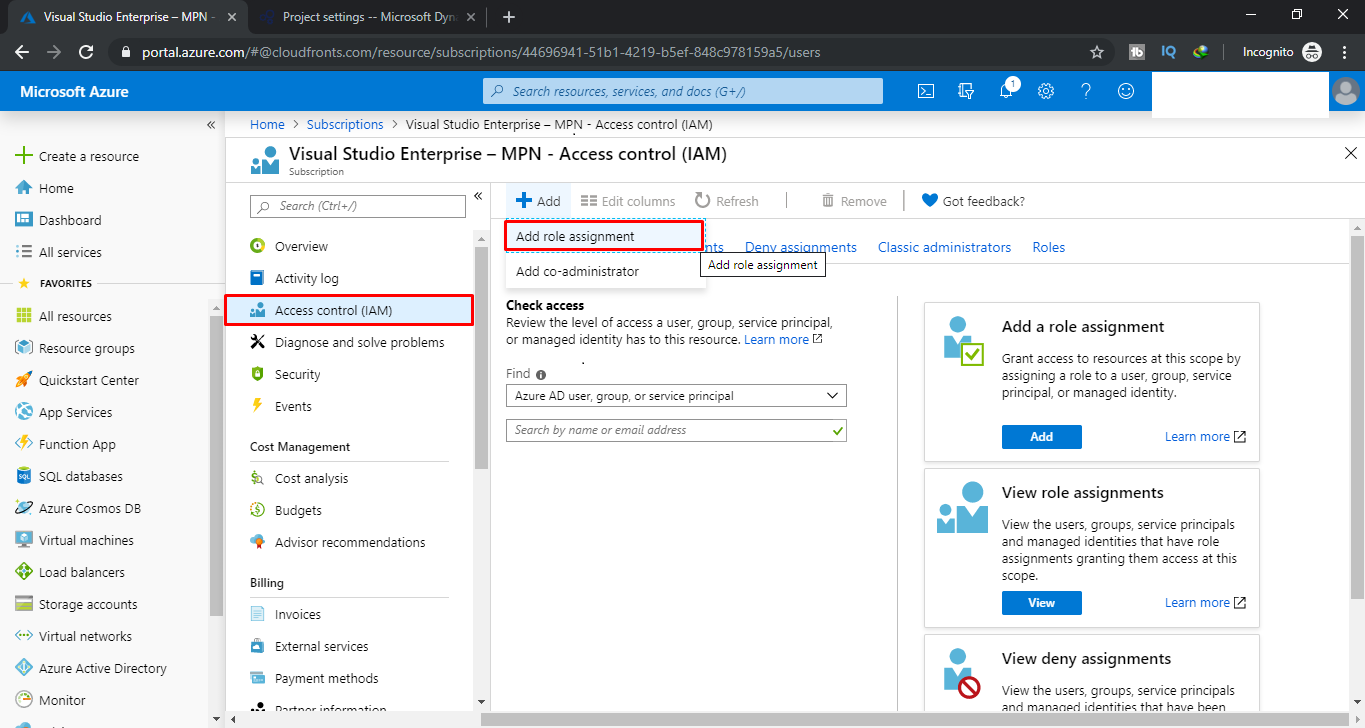This screenshot has height=728, width=1365.
Task: Open Learn more in Add role card
Action: (1205, 437)
